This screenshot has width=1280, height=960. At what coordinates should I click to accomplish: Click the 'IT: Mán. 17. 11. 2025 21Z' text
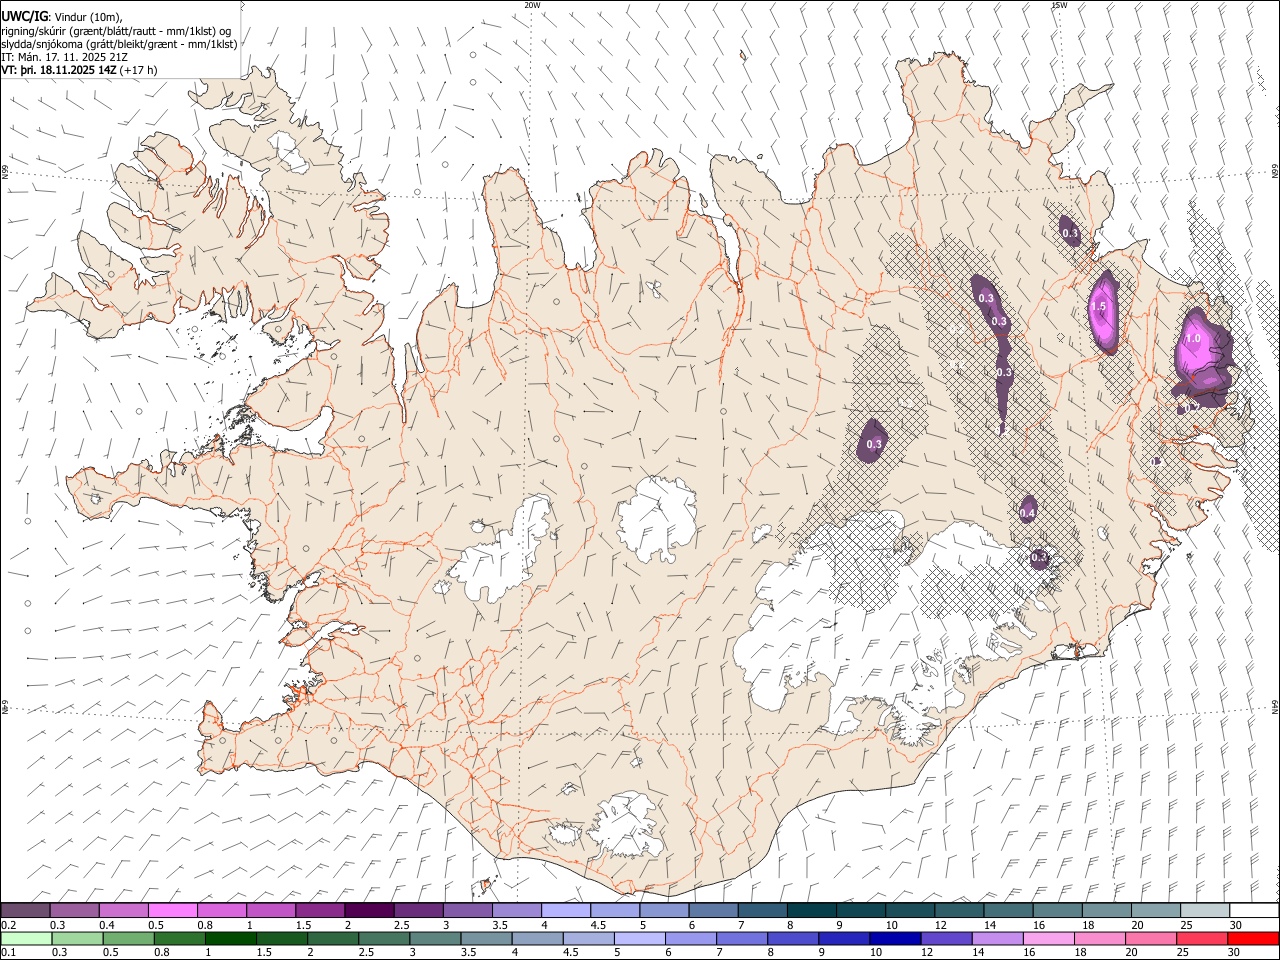[64, 57]
